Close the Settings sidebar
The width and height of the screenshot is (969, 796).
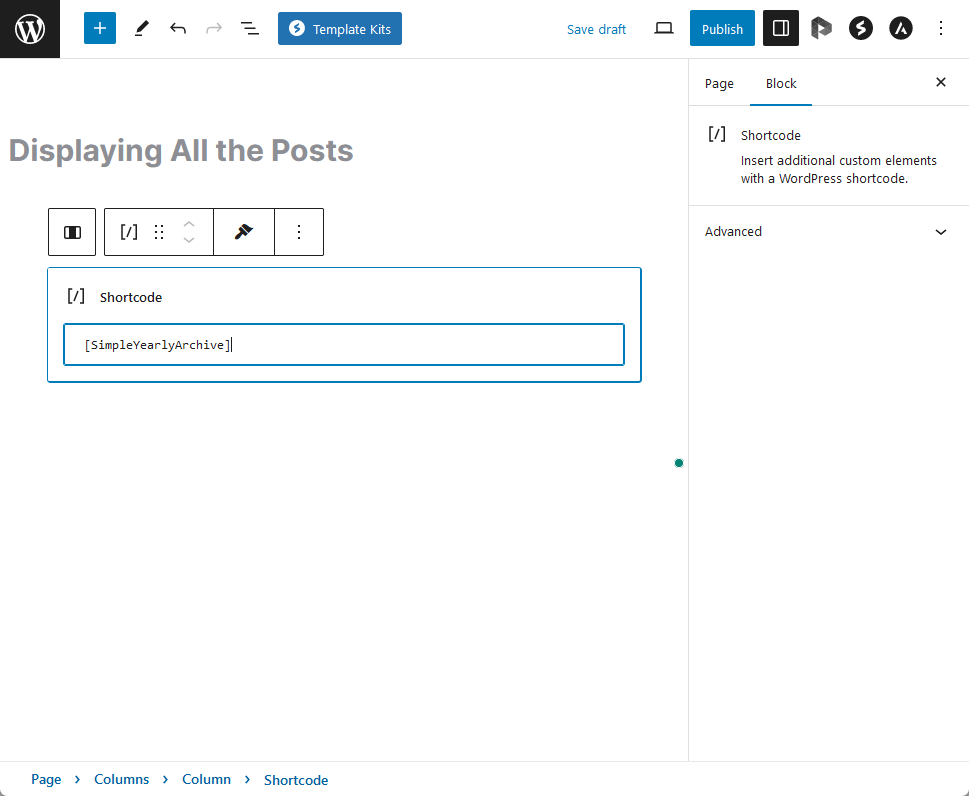pos(941,82)
